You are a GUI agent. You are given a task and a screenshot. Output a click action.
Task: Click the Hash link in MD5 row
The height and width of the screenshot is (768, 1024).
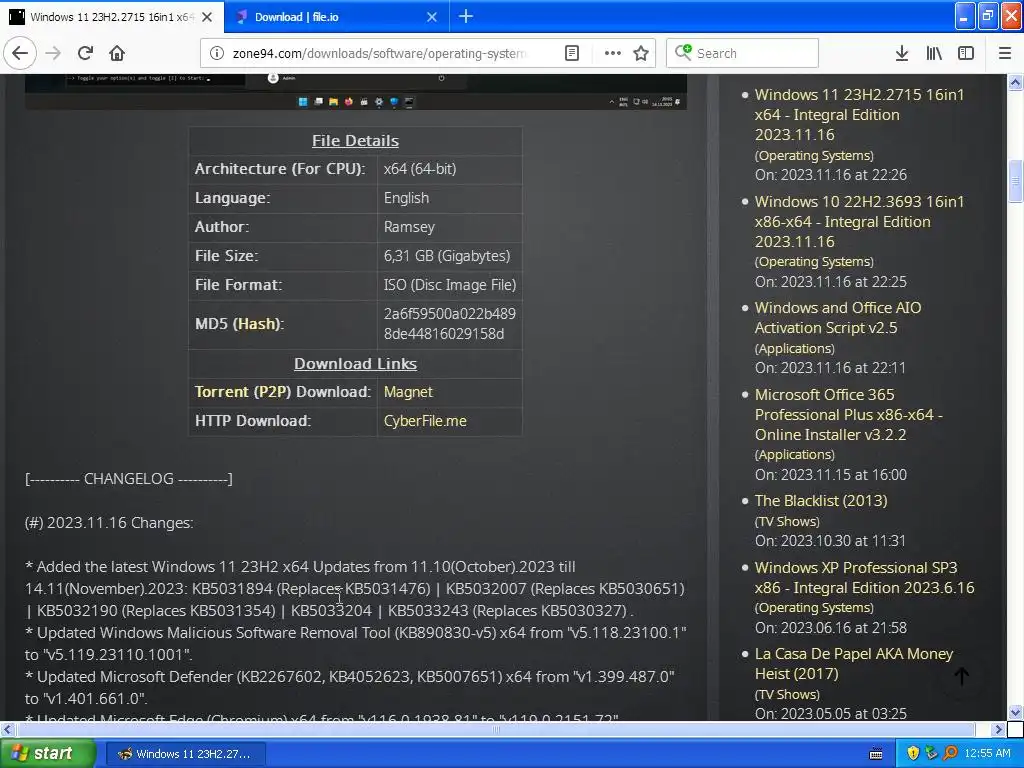point(257,324)
